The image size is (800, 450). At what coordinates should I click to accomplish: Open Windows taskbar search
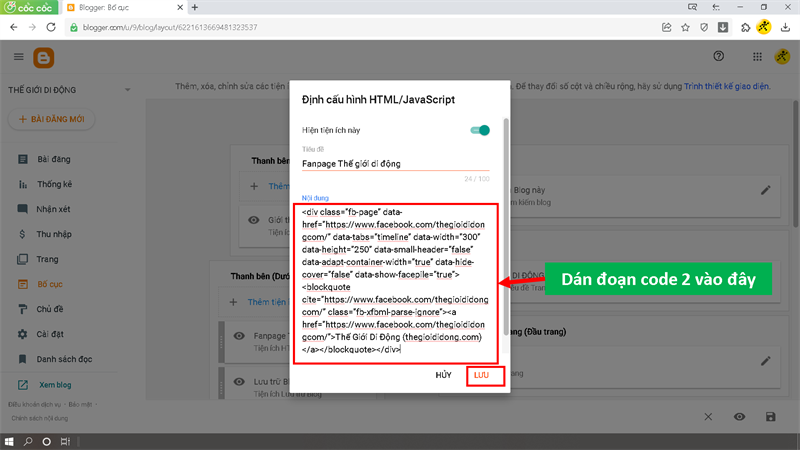tap(28, 441)
